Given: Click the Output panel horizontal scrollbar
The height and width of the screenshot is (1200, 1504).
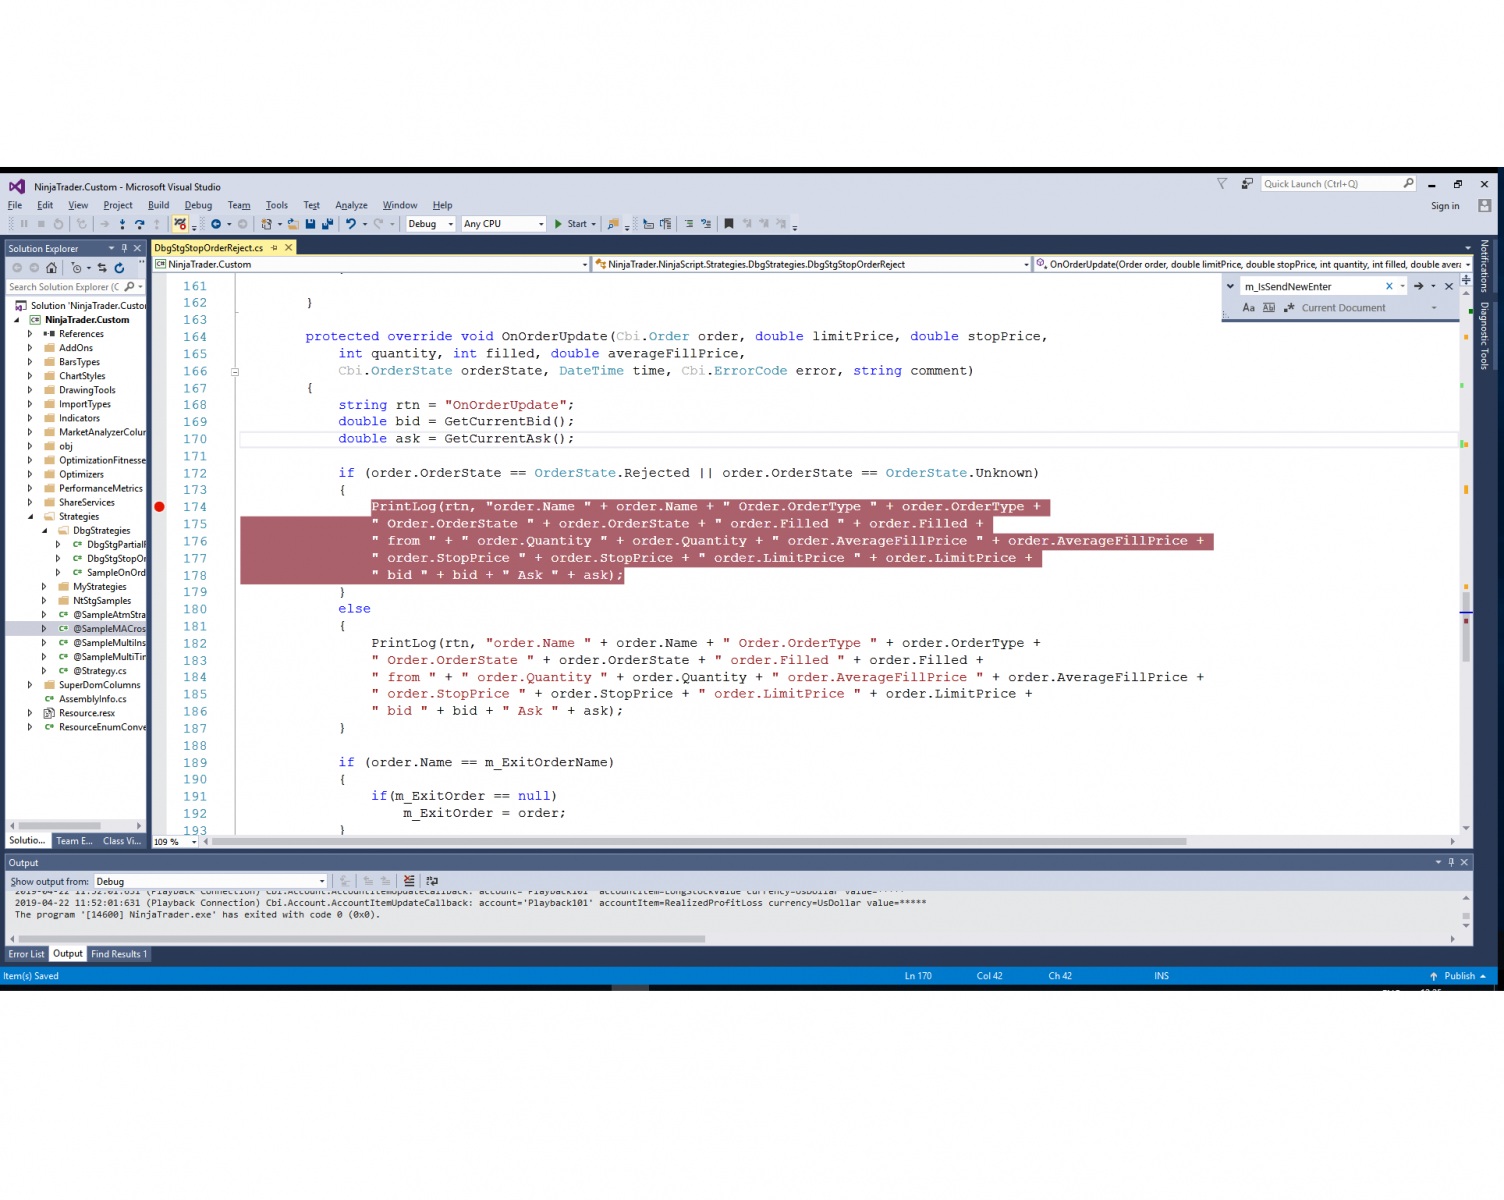Looking at the screenshot, I should (362, 939).
